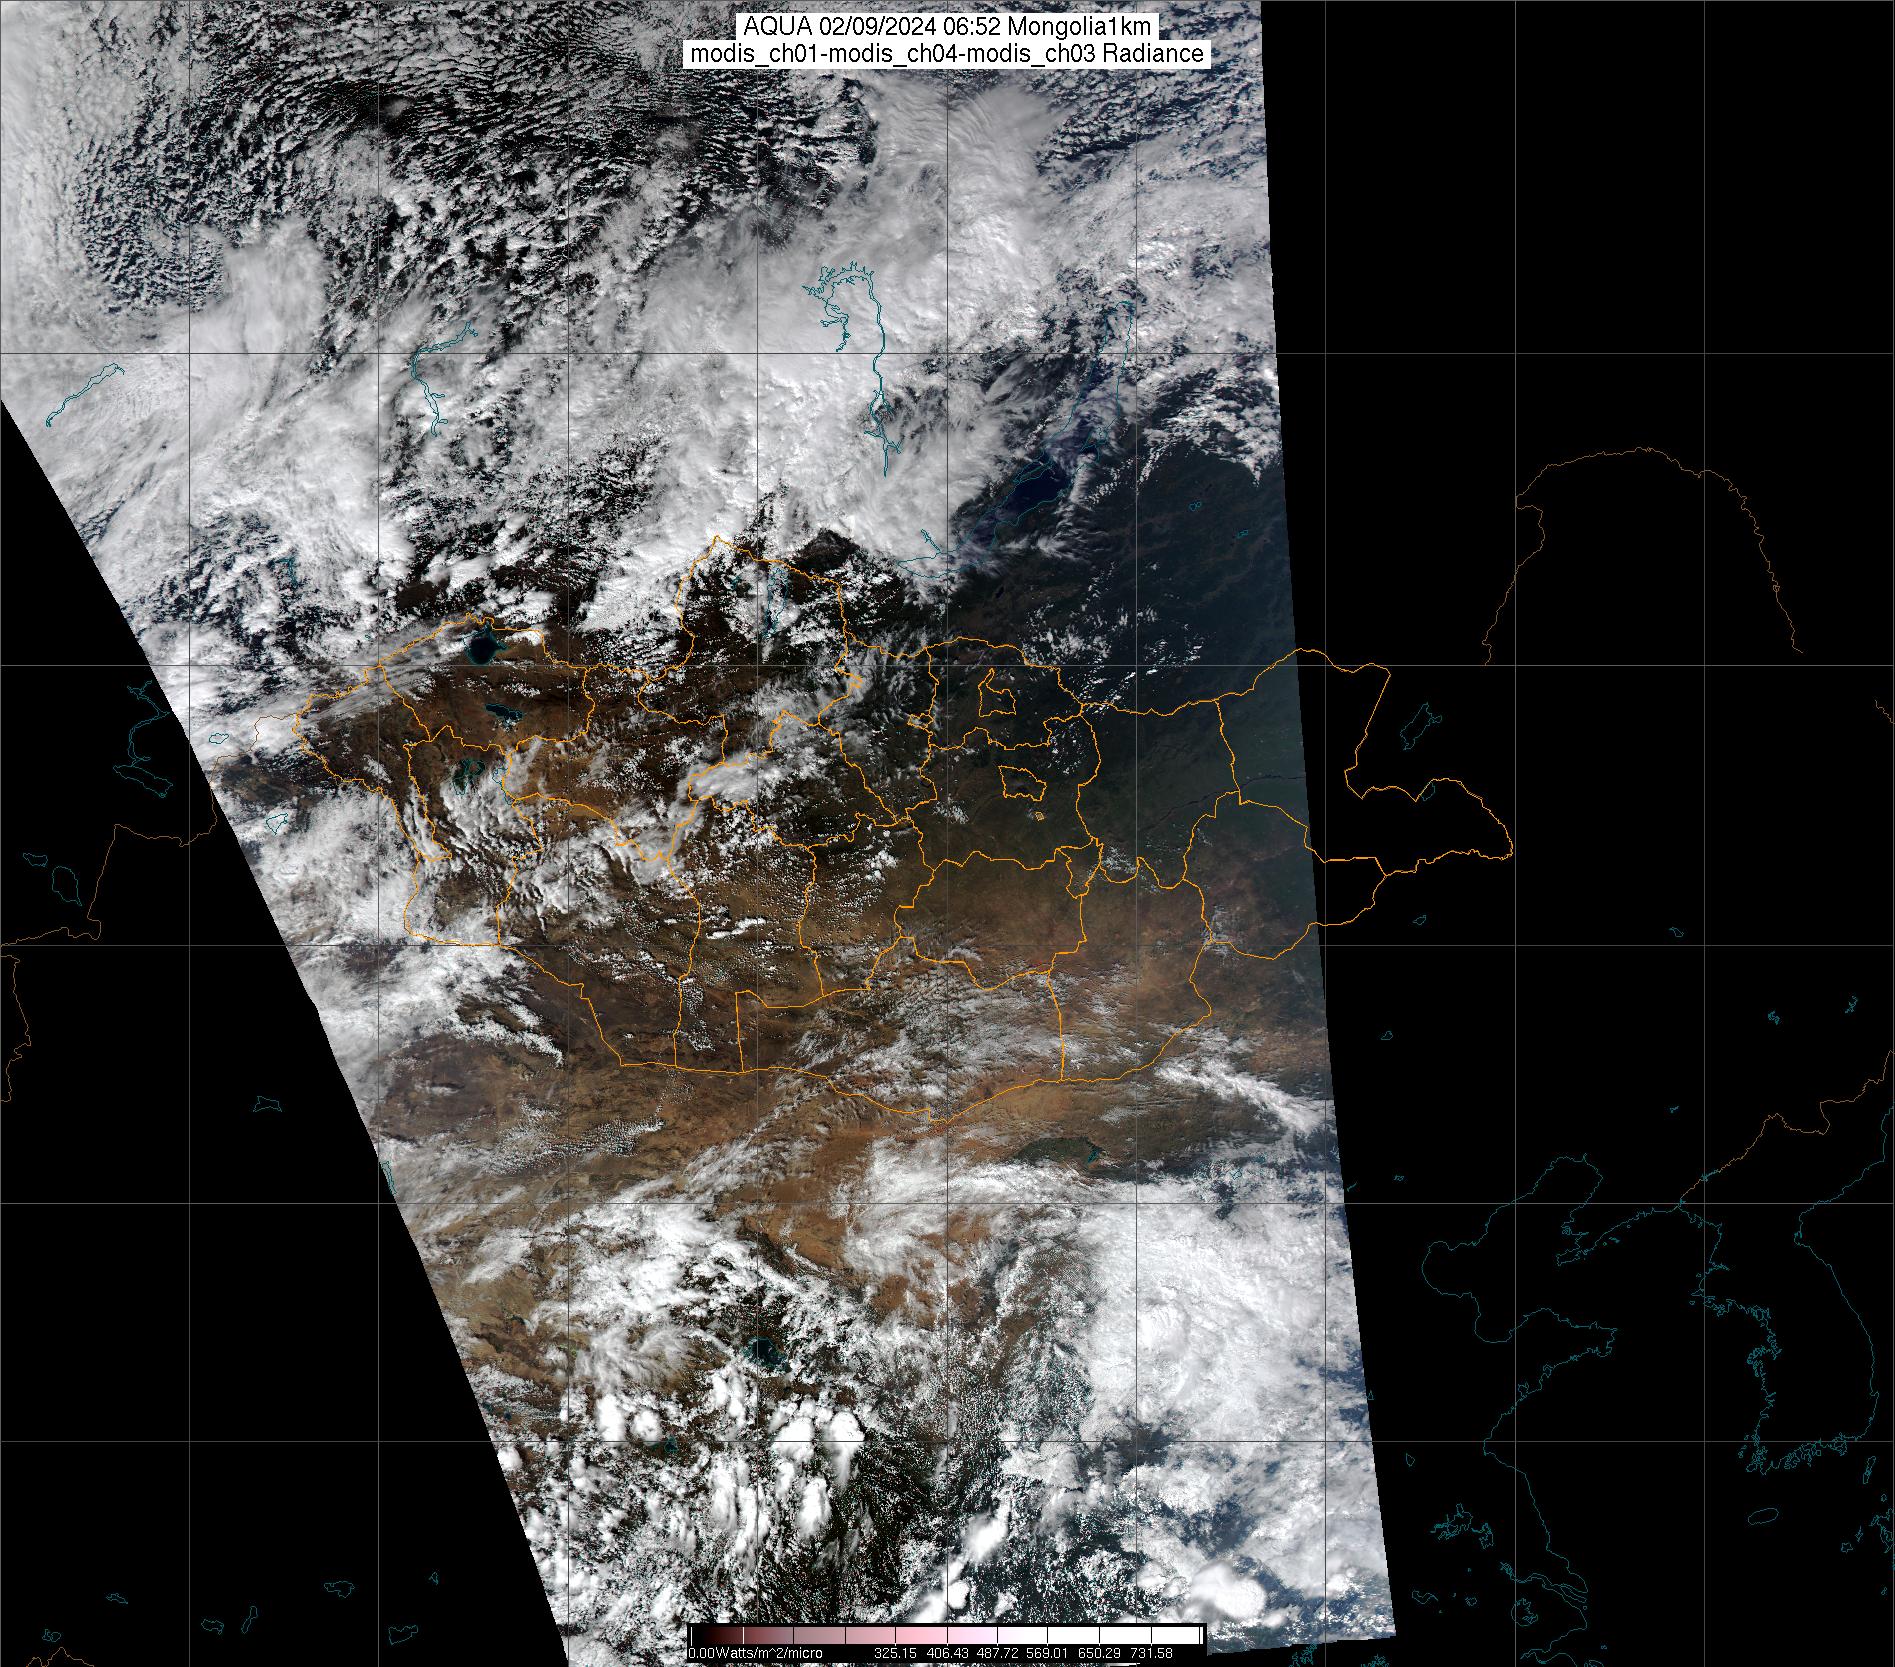Click the AQUA 02/09/2024 06:52 title label
This screenshot has height=1667, width=1895.
(946, 27)
